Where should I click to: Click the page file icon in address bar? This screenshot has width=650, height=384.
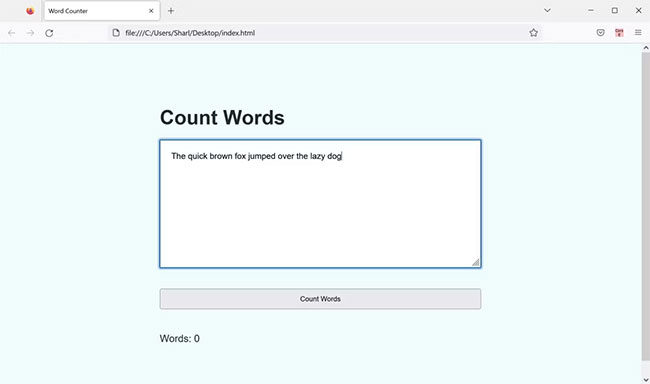click(x=116, y=33)
